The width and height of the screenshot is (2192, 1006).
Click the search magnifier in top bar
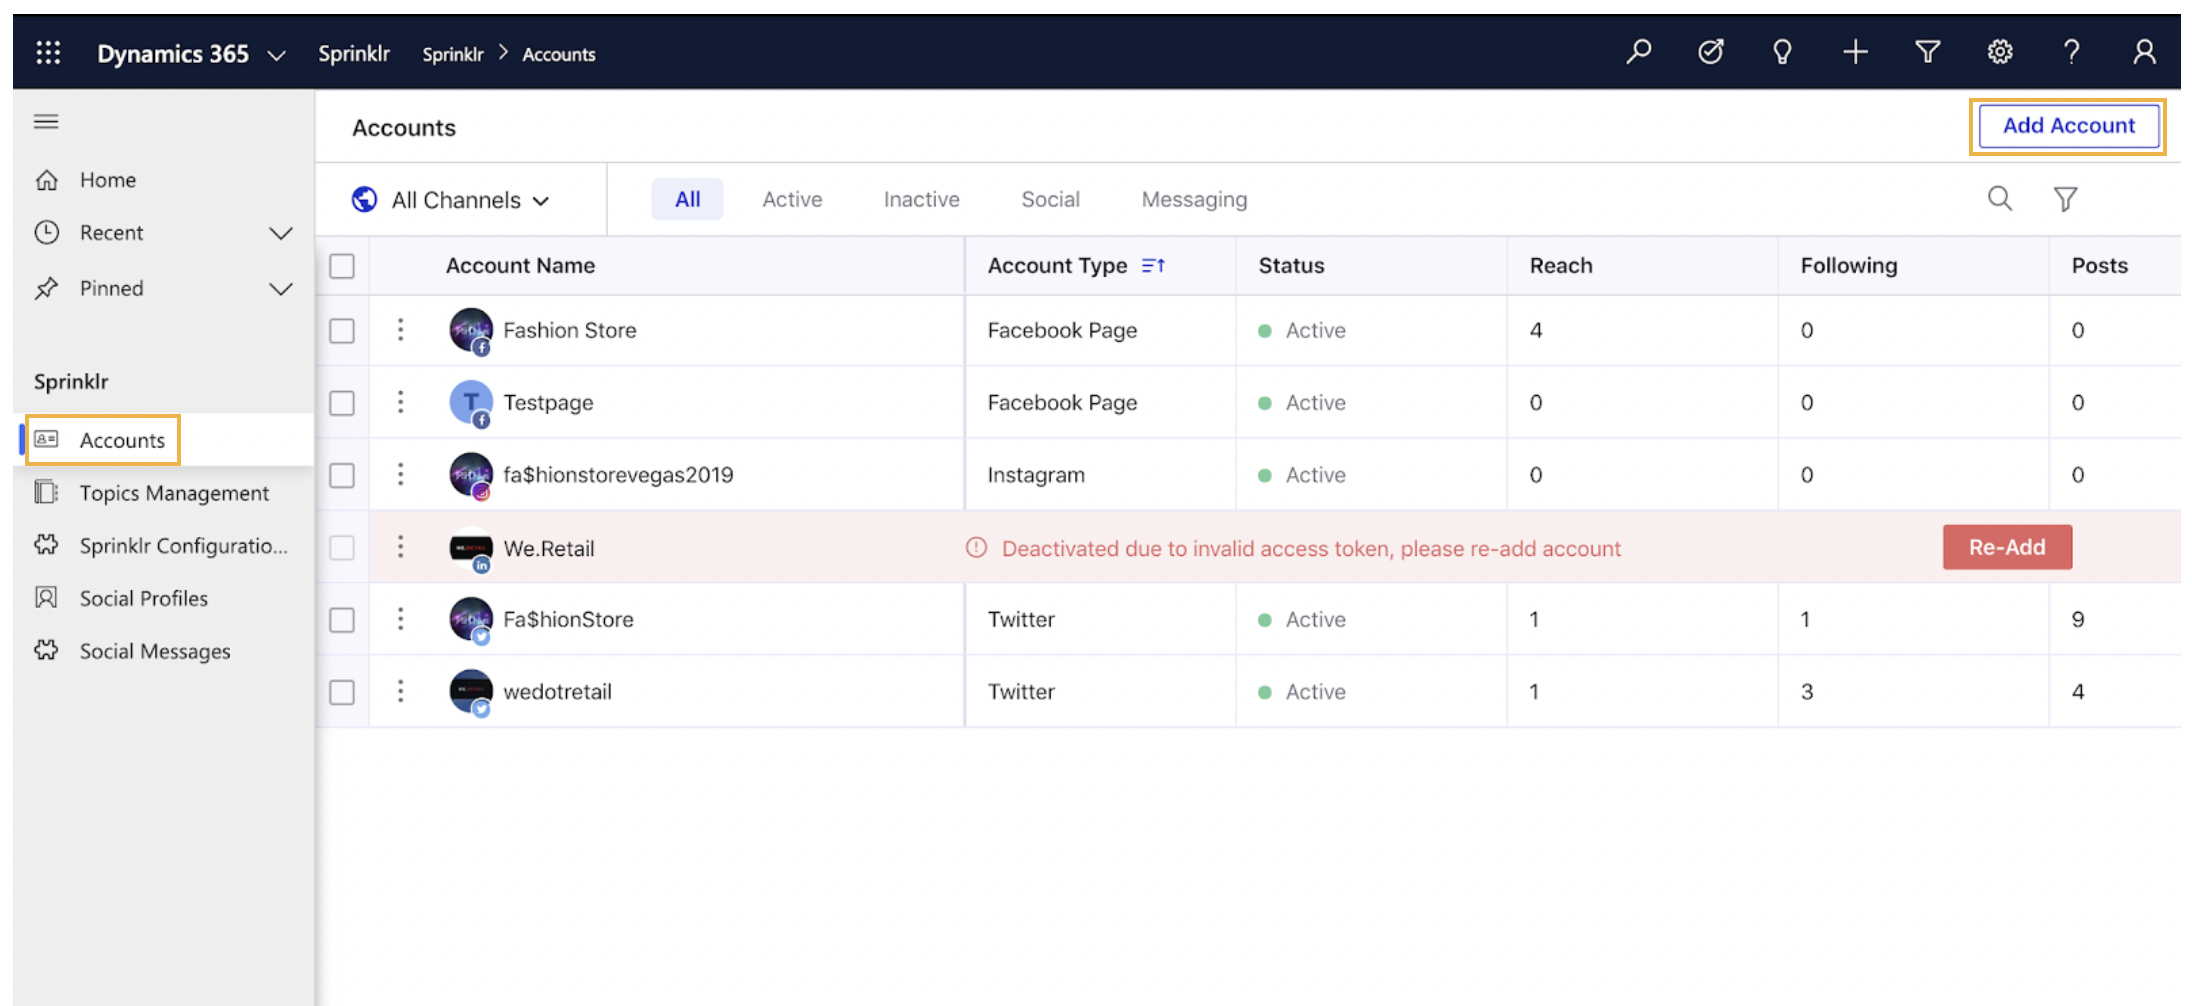click(x=1639, y=52)
